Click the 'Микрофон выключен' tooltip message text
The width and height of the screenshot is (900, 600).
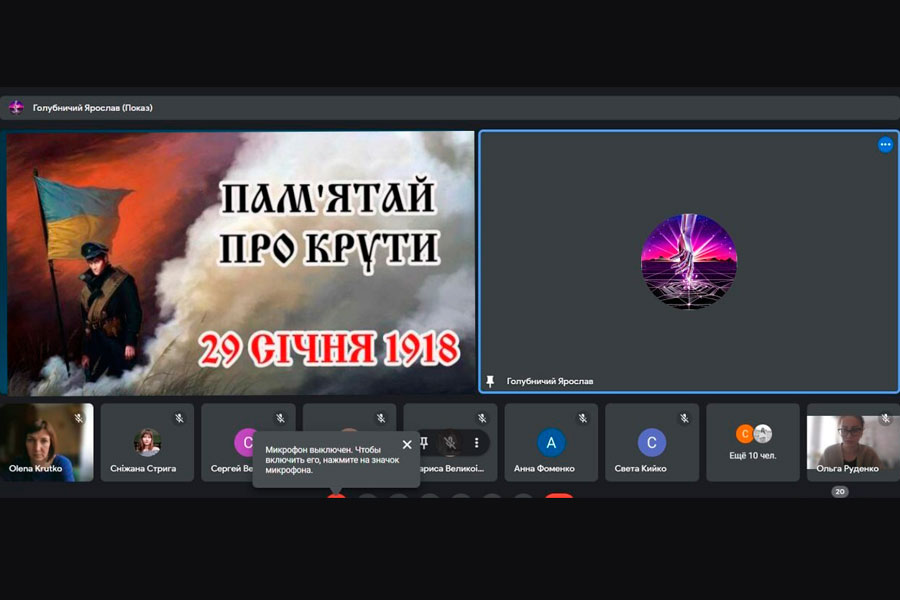pyautogui.click(x=332, y=460)
